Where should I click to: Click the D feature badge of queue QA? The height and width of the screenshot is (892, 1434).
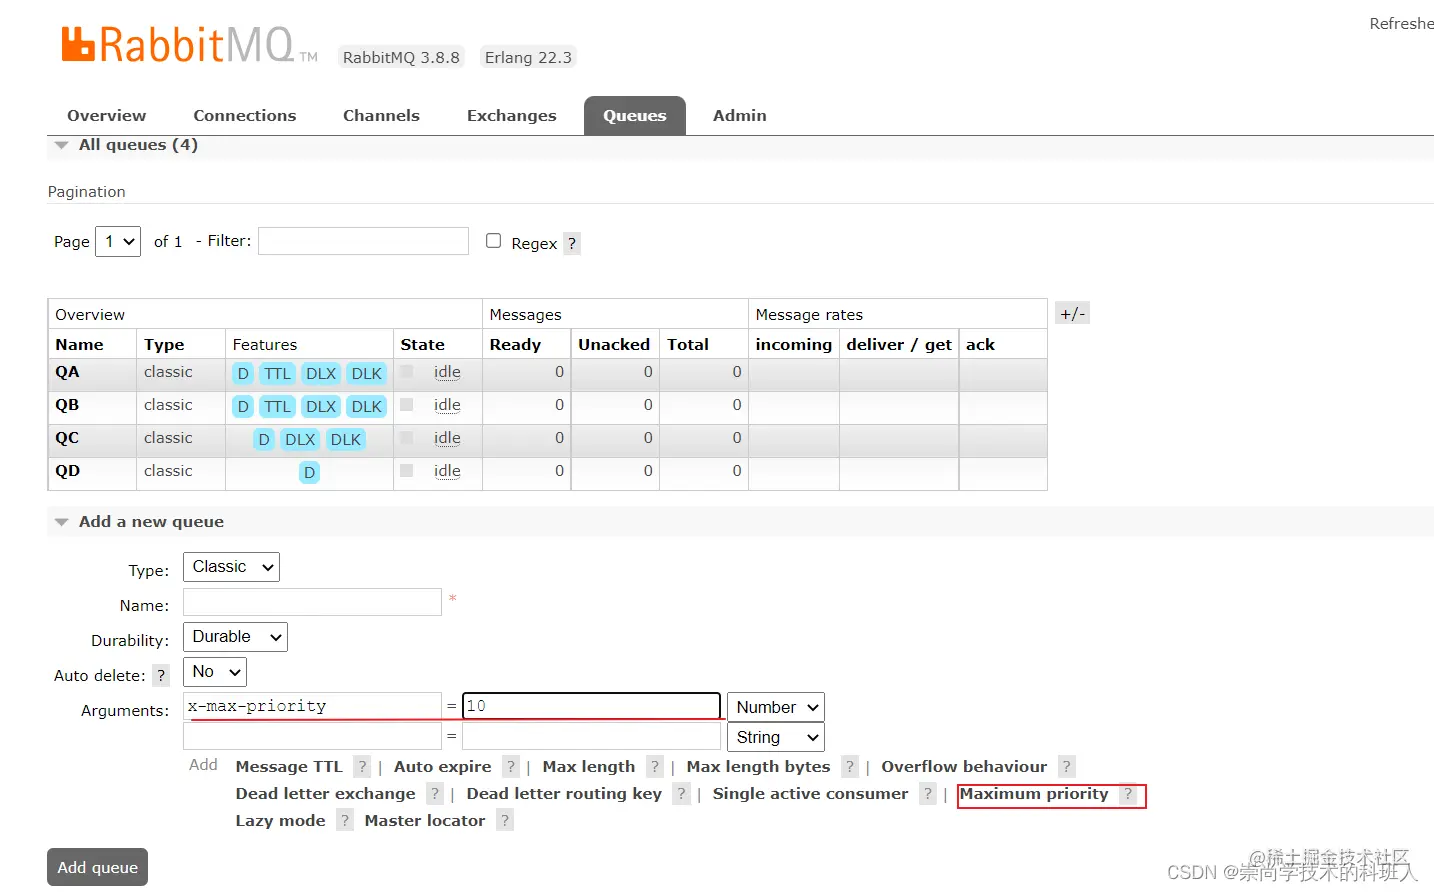[243, 374]
